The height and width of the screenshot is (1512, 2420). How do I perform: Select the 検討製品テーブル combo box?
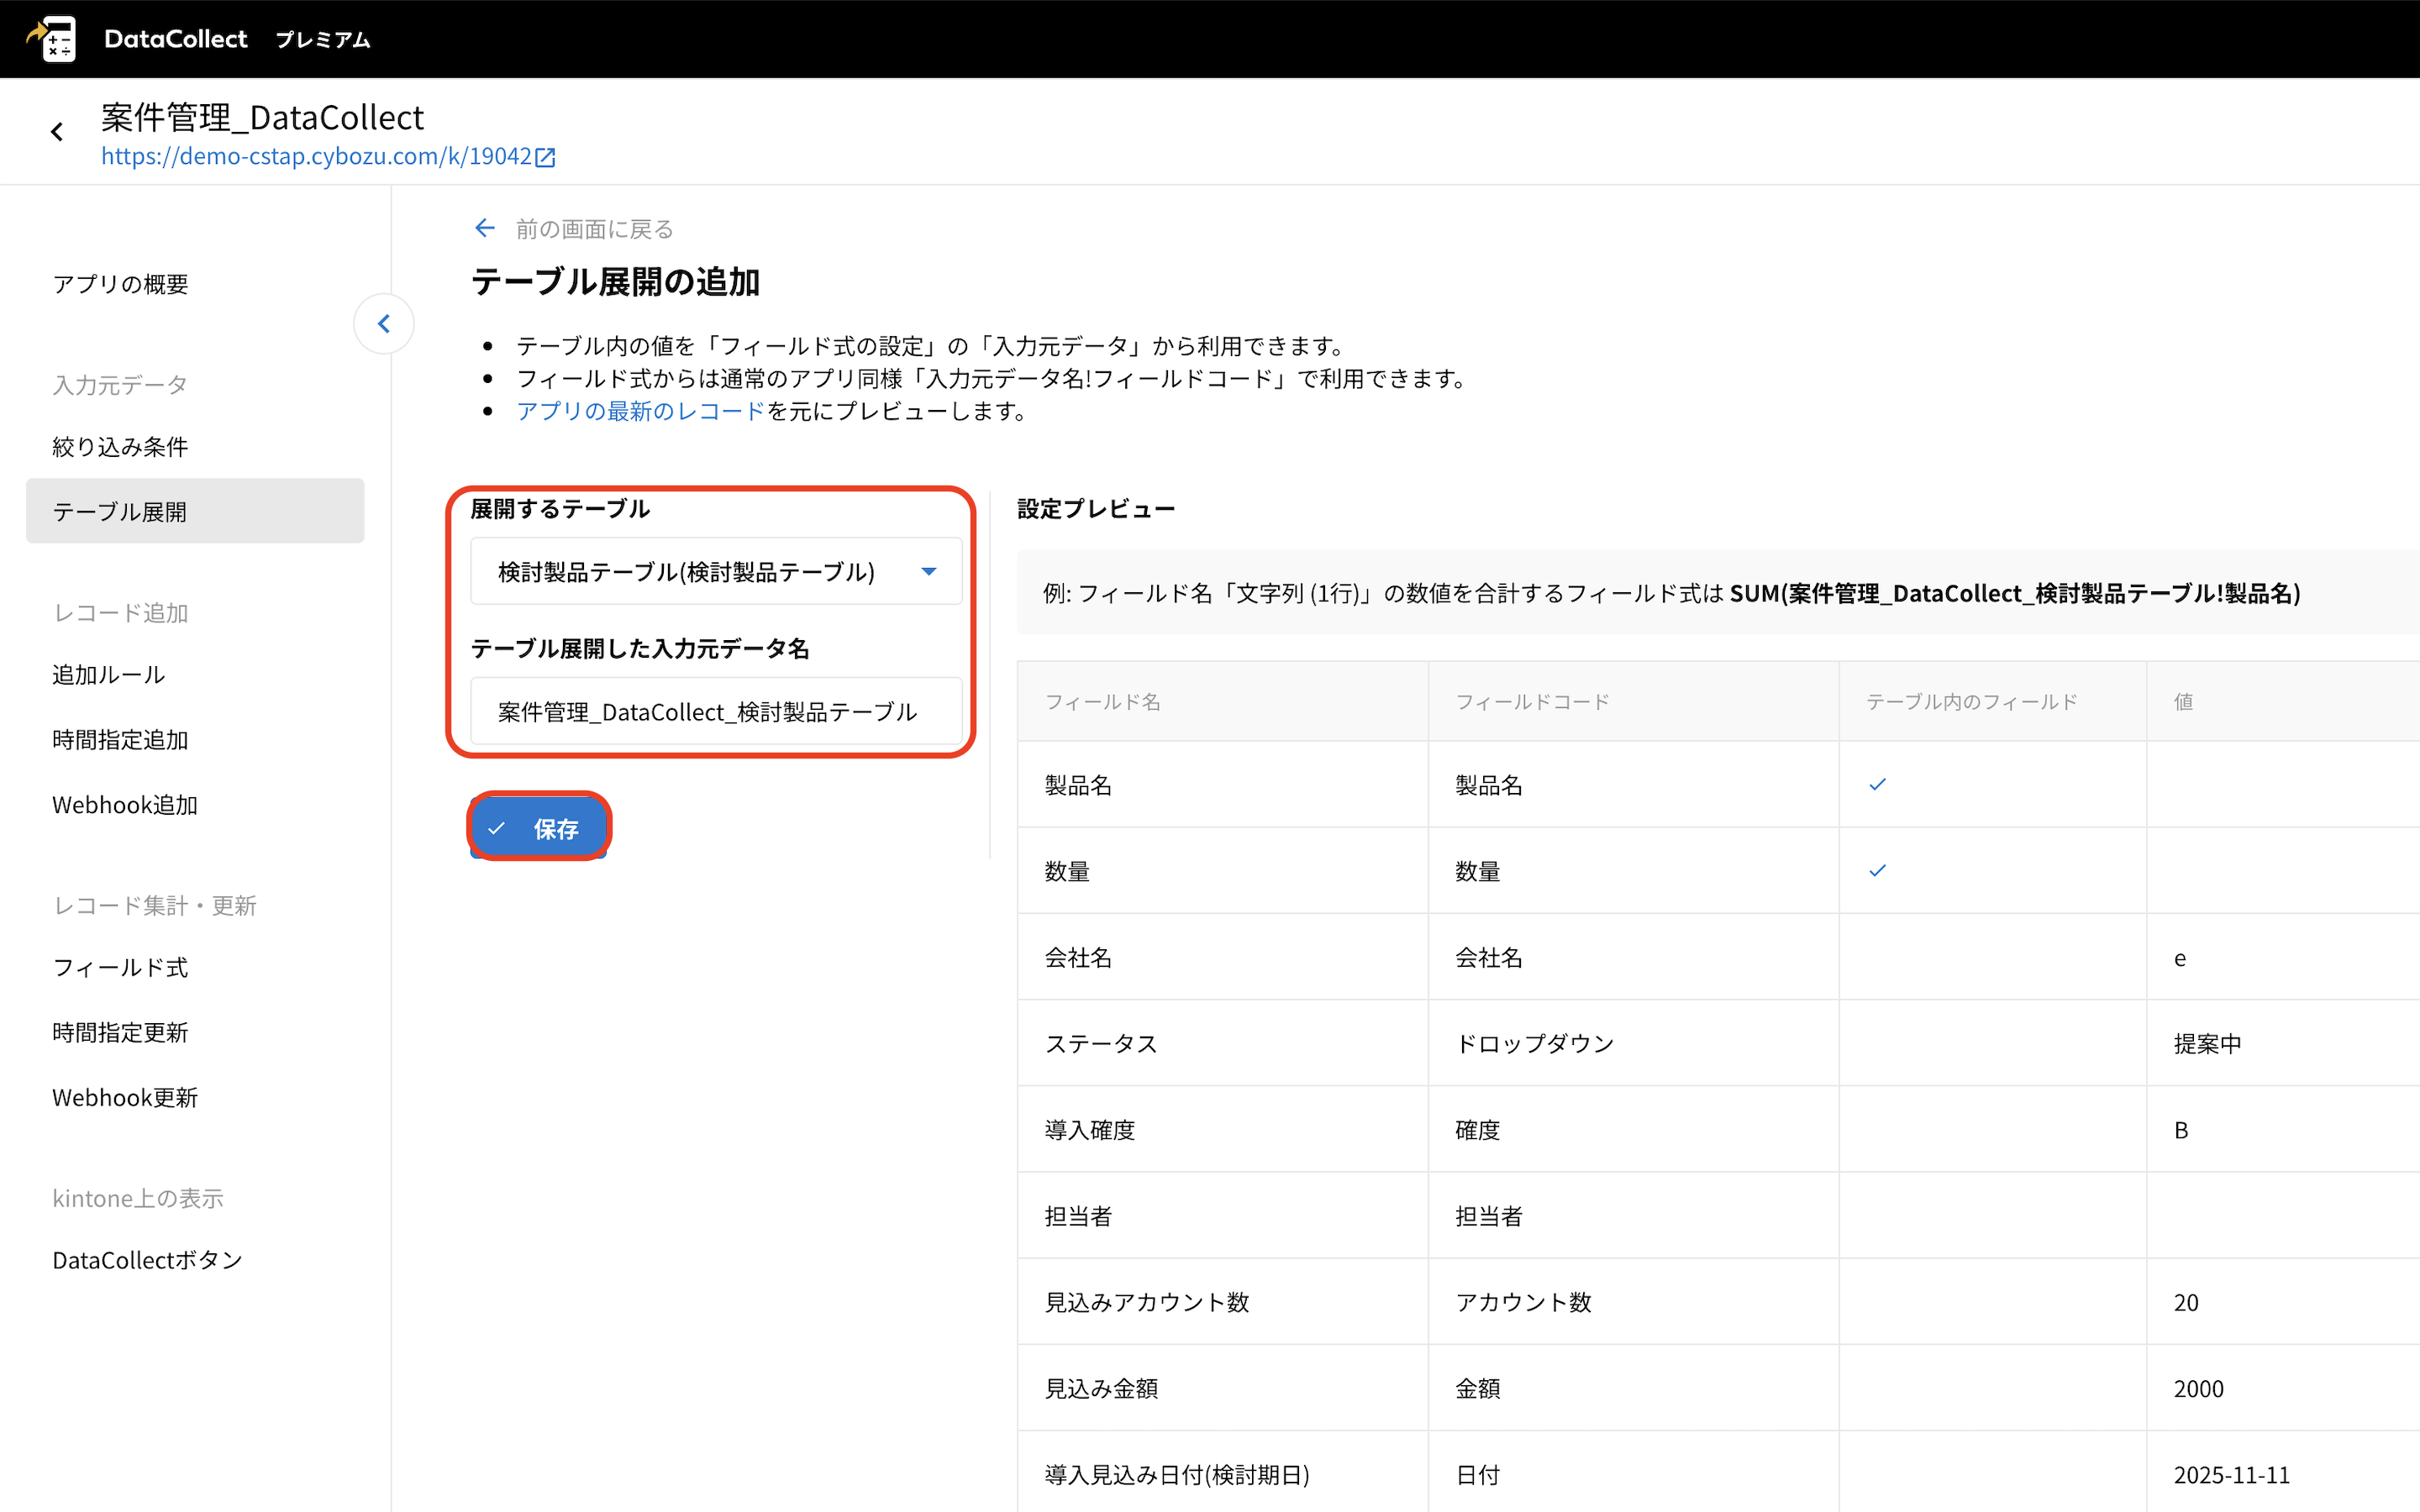point(686,572)
